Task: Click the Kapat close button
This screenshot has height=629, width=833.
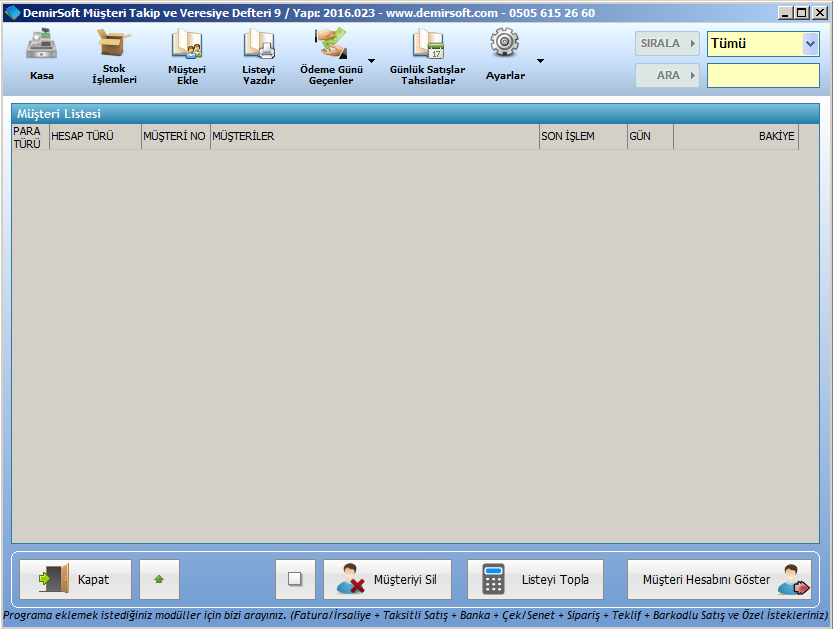Action: click(75, 580)
